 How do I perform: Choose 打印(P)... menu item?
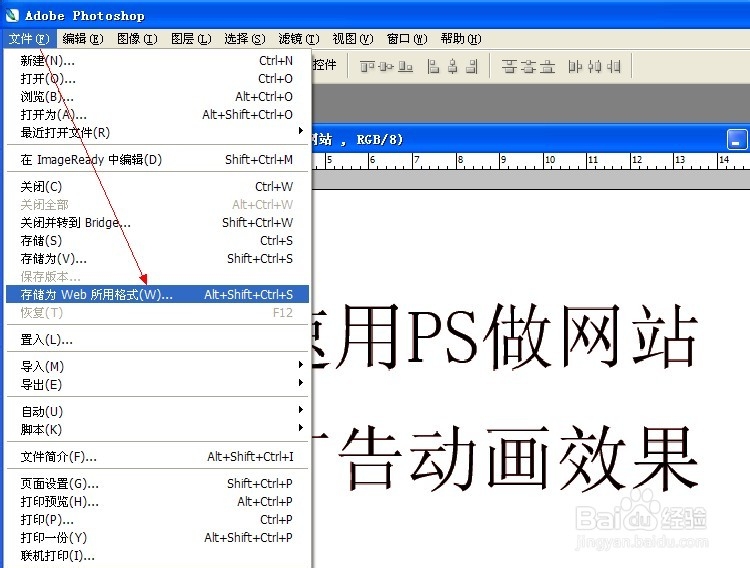coord(157,520)
